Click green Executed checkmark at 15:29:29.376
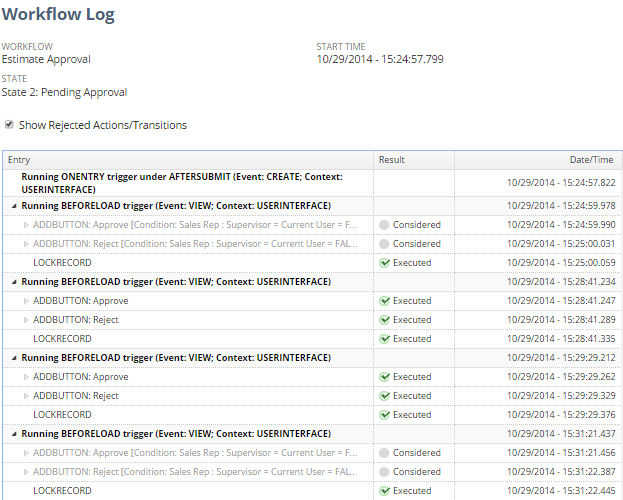The height and width of the screenshot is (500, 623). [384, 415]
